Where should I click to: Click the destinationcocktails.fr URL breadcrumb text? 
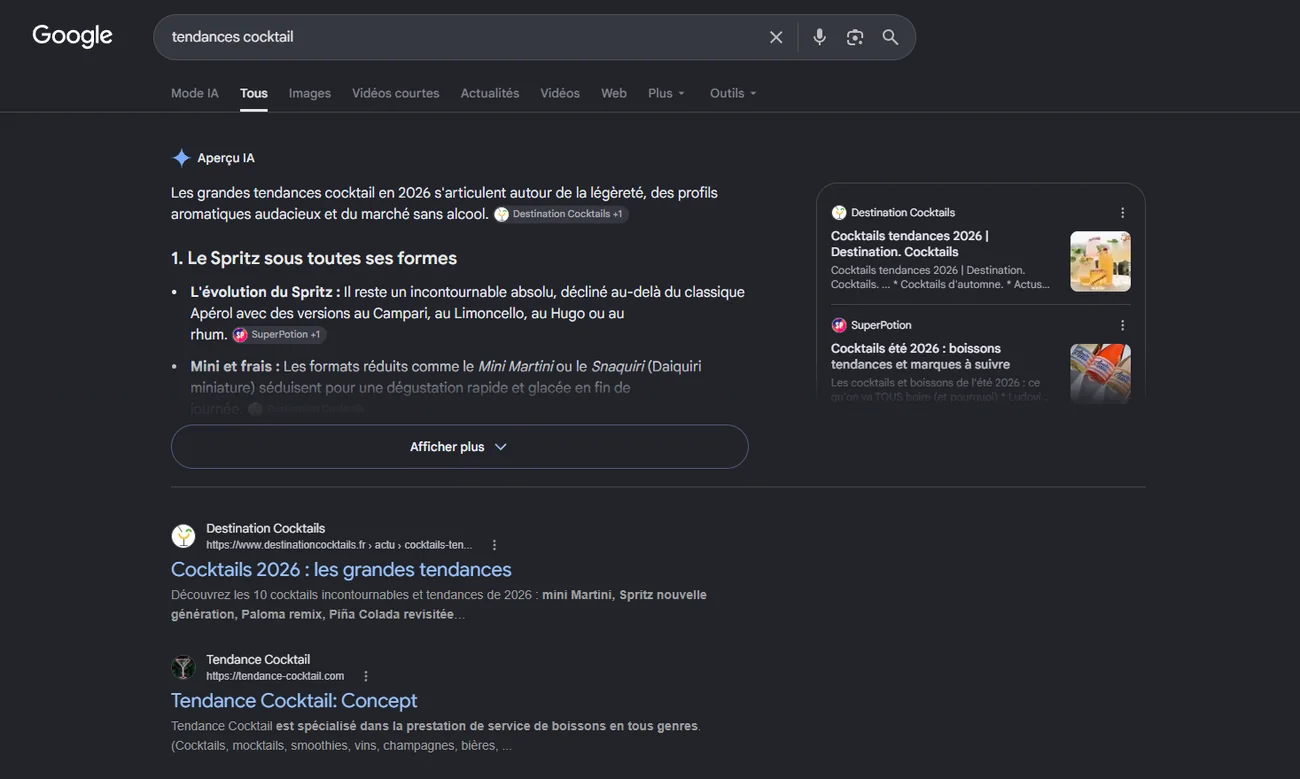(x=339, y=545)
